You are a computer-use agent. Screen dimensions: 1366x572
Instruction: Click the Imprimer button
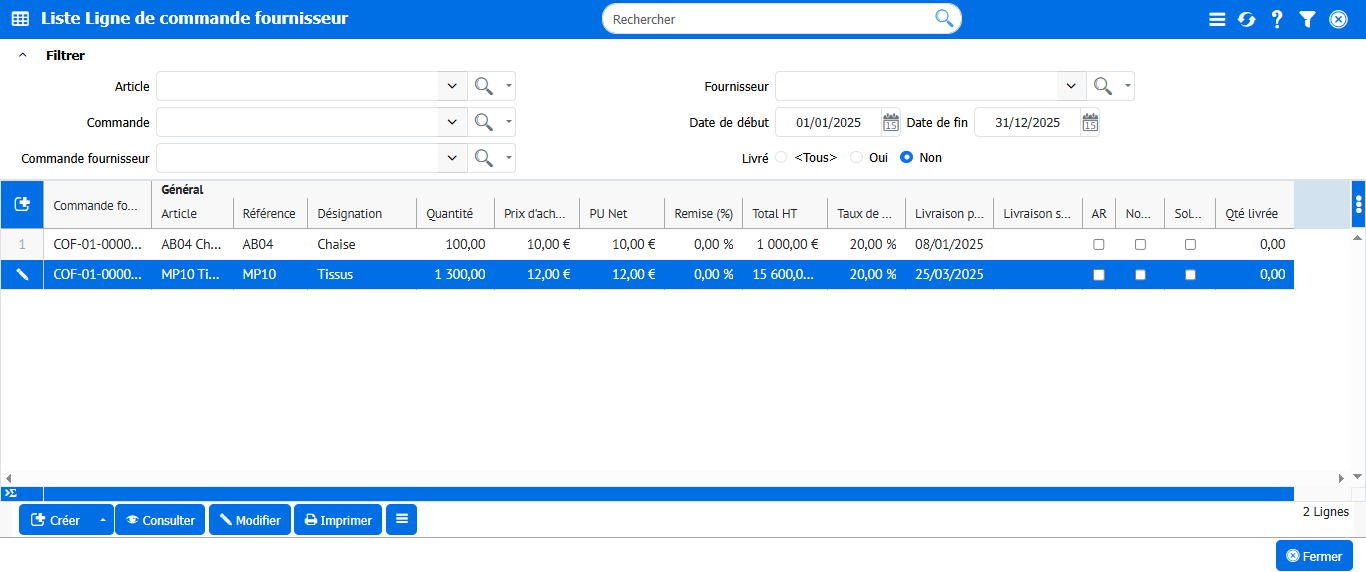pos(338,520)
